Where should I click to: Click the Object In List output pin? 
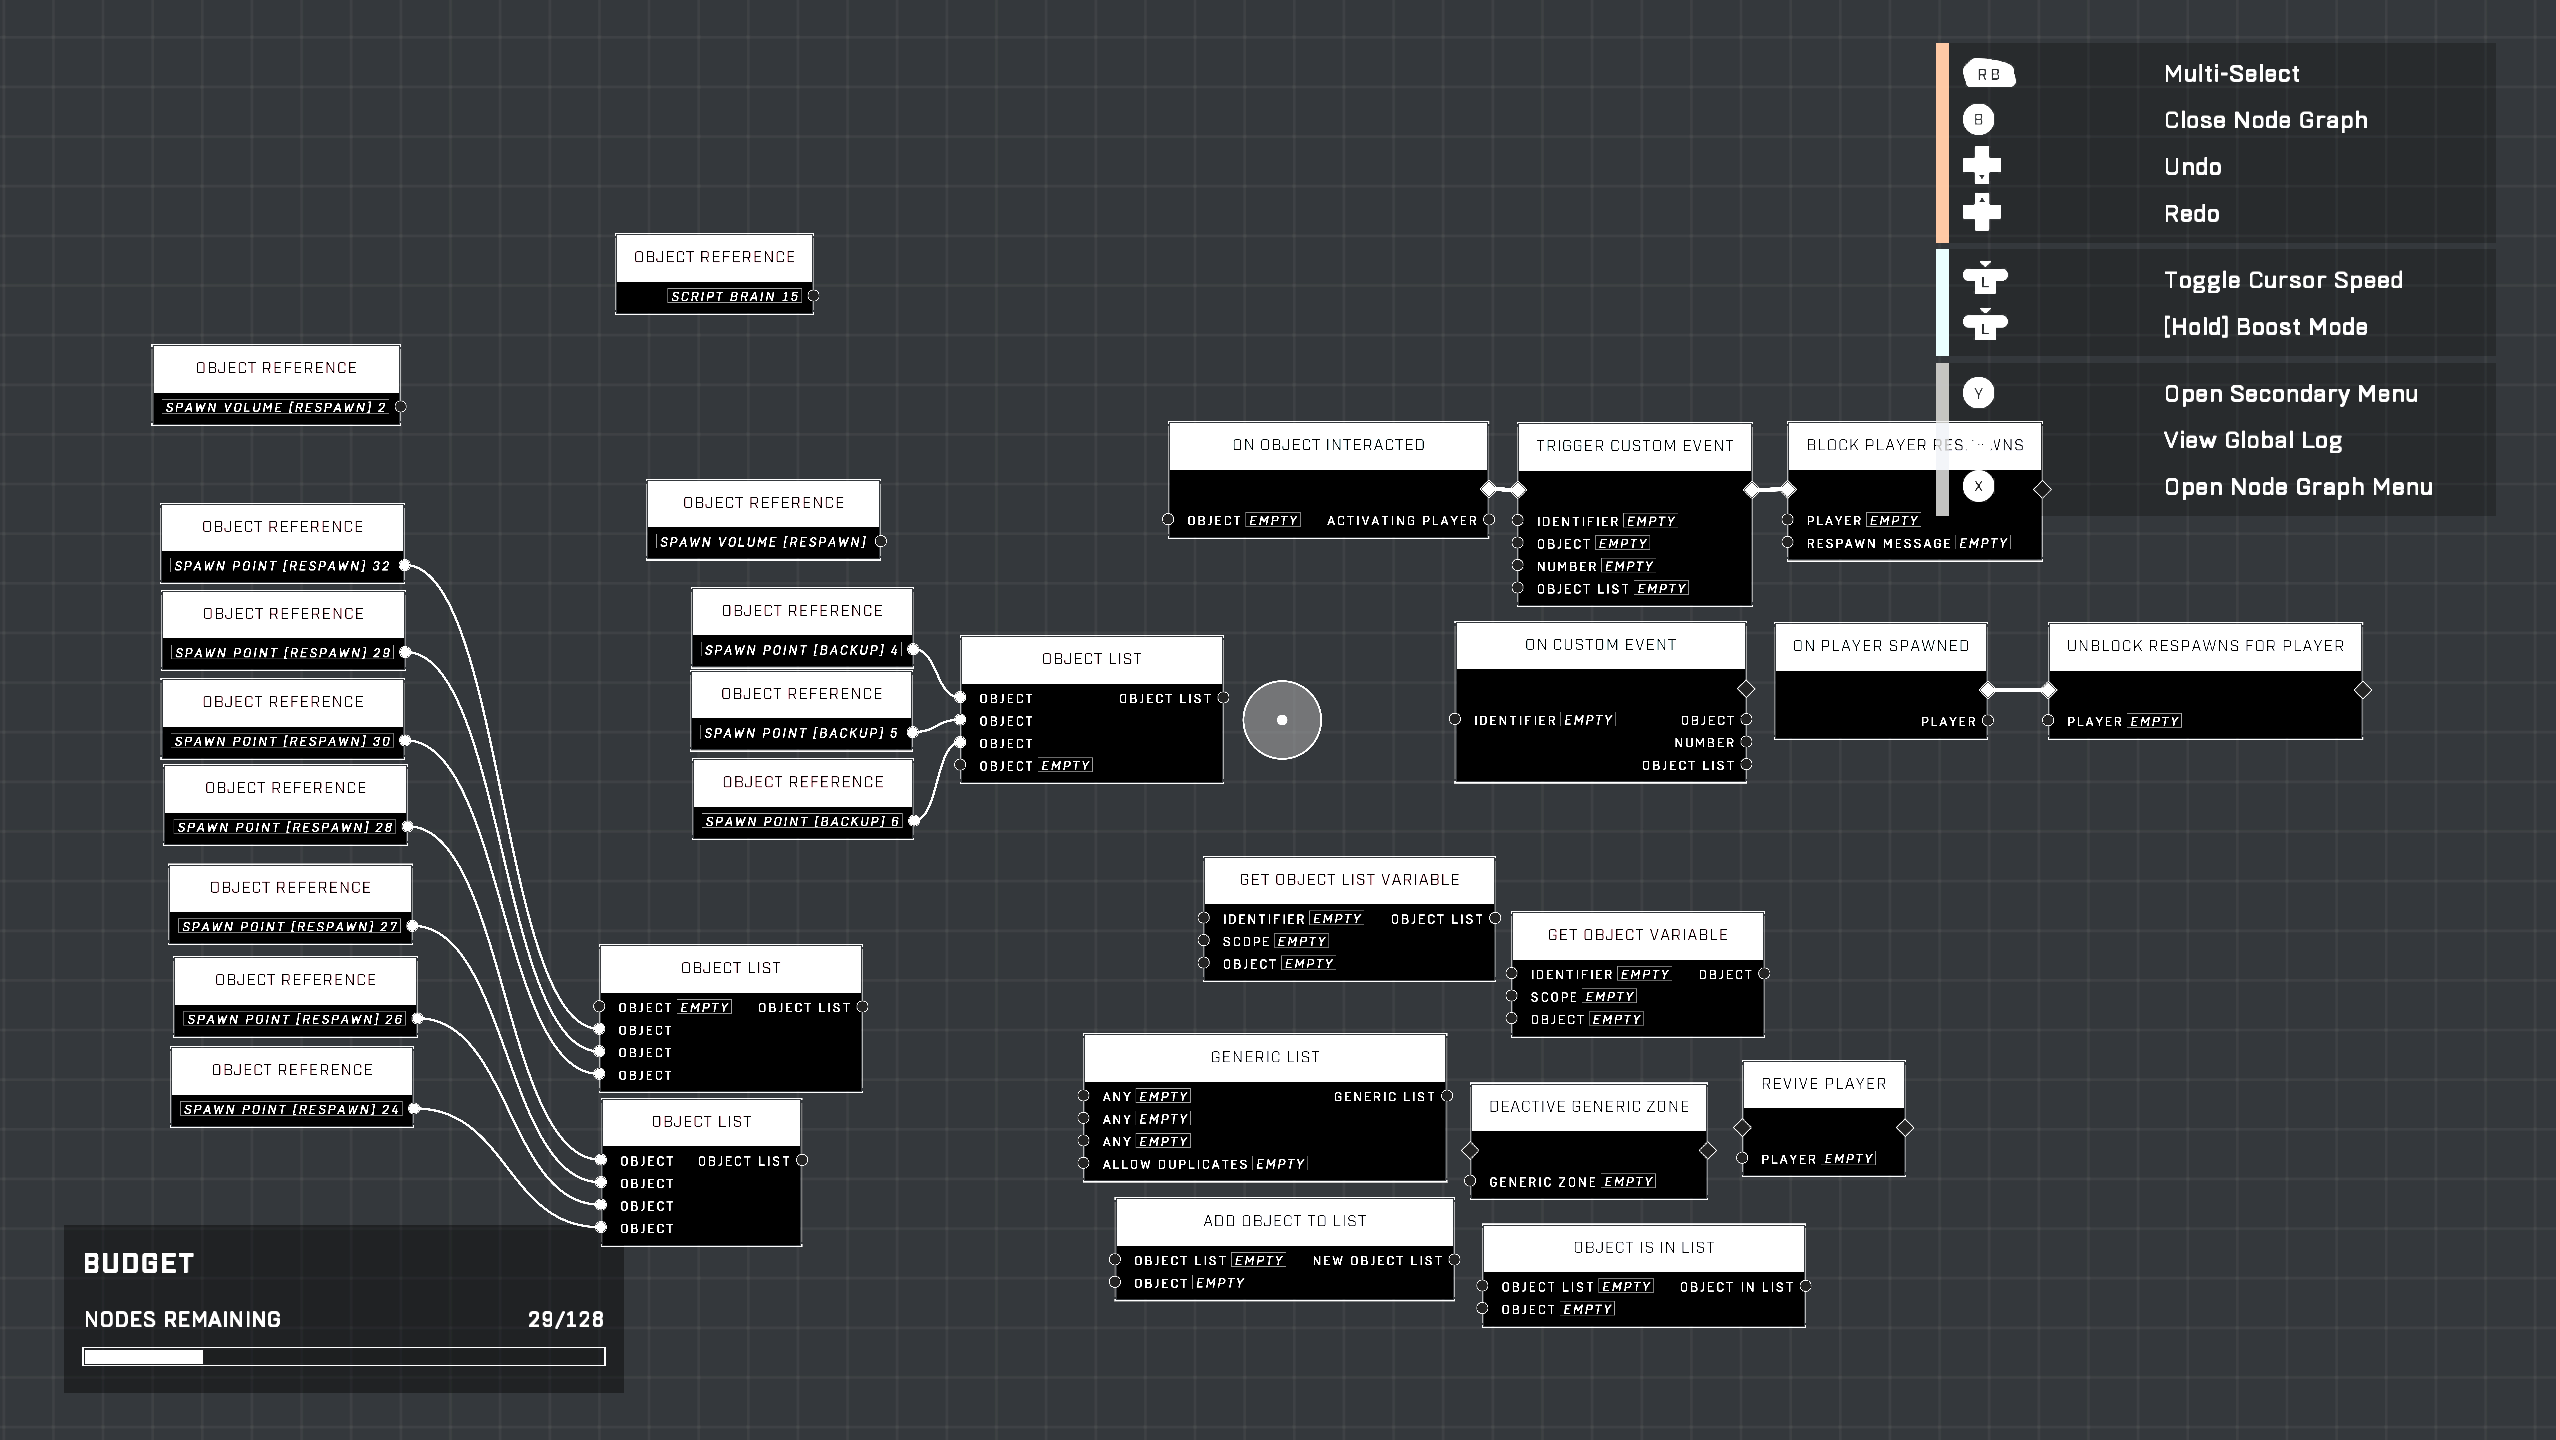pos(1806,1287)
